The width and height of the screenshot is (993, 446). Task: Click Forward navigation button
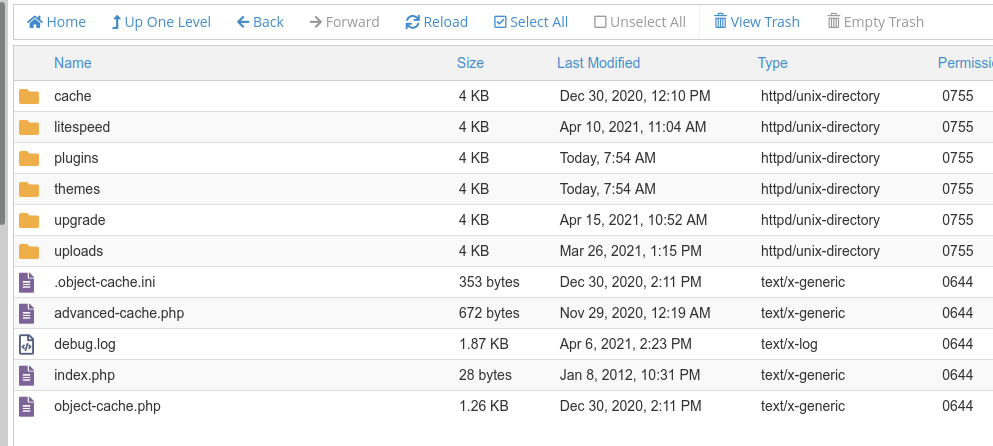[345, 22]
